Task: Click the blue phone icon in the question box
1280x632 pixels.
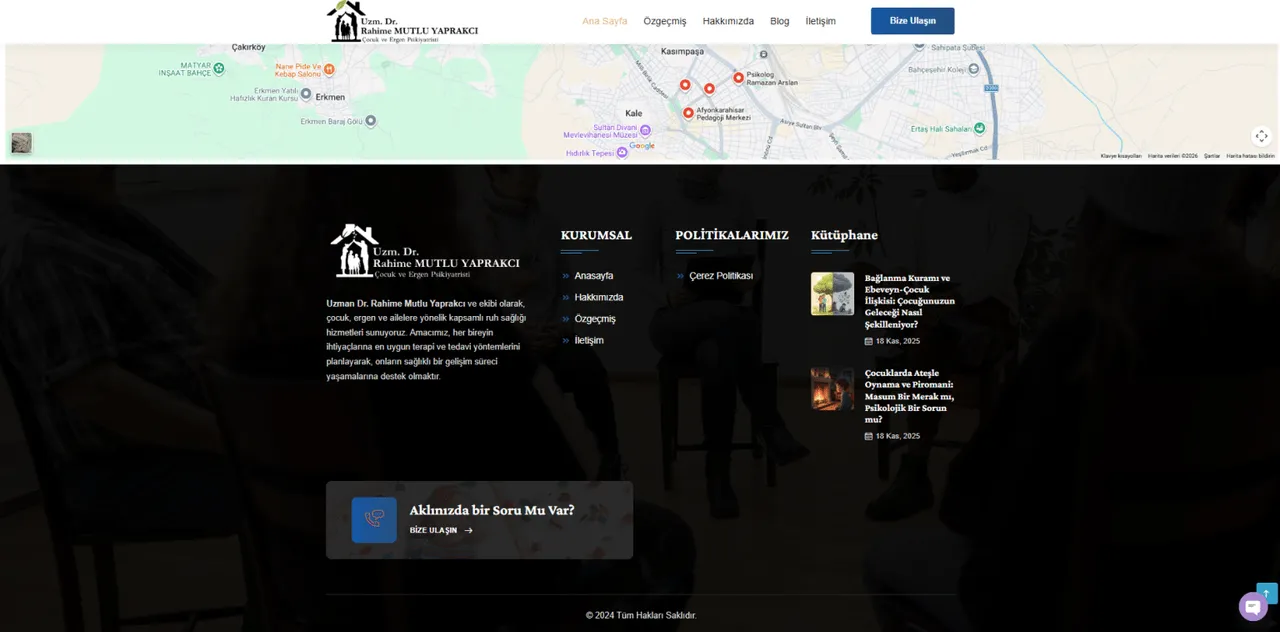Action: (374, 520)
